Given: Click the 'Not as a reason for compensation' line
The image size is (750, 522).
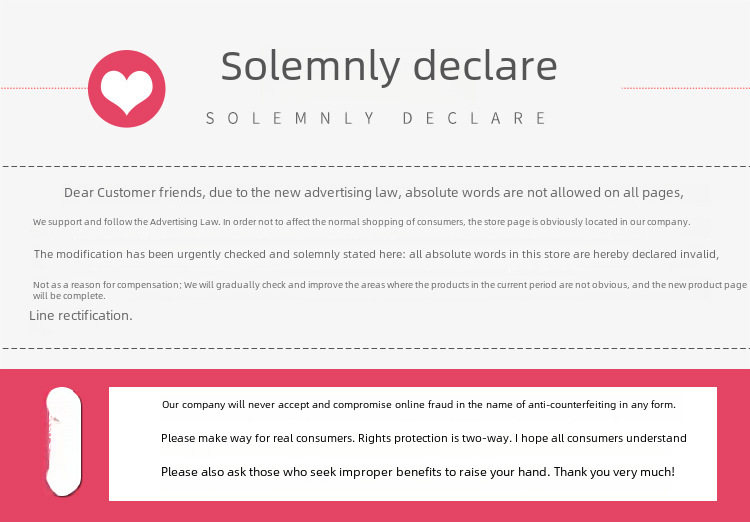Looking at the screenshot, I should pos(389,285).
